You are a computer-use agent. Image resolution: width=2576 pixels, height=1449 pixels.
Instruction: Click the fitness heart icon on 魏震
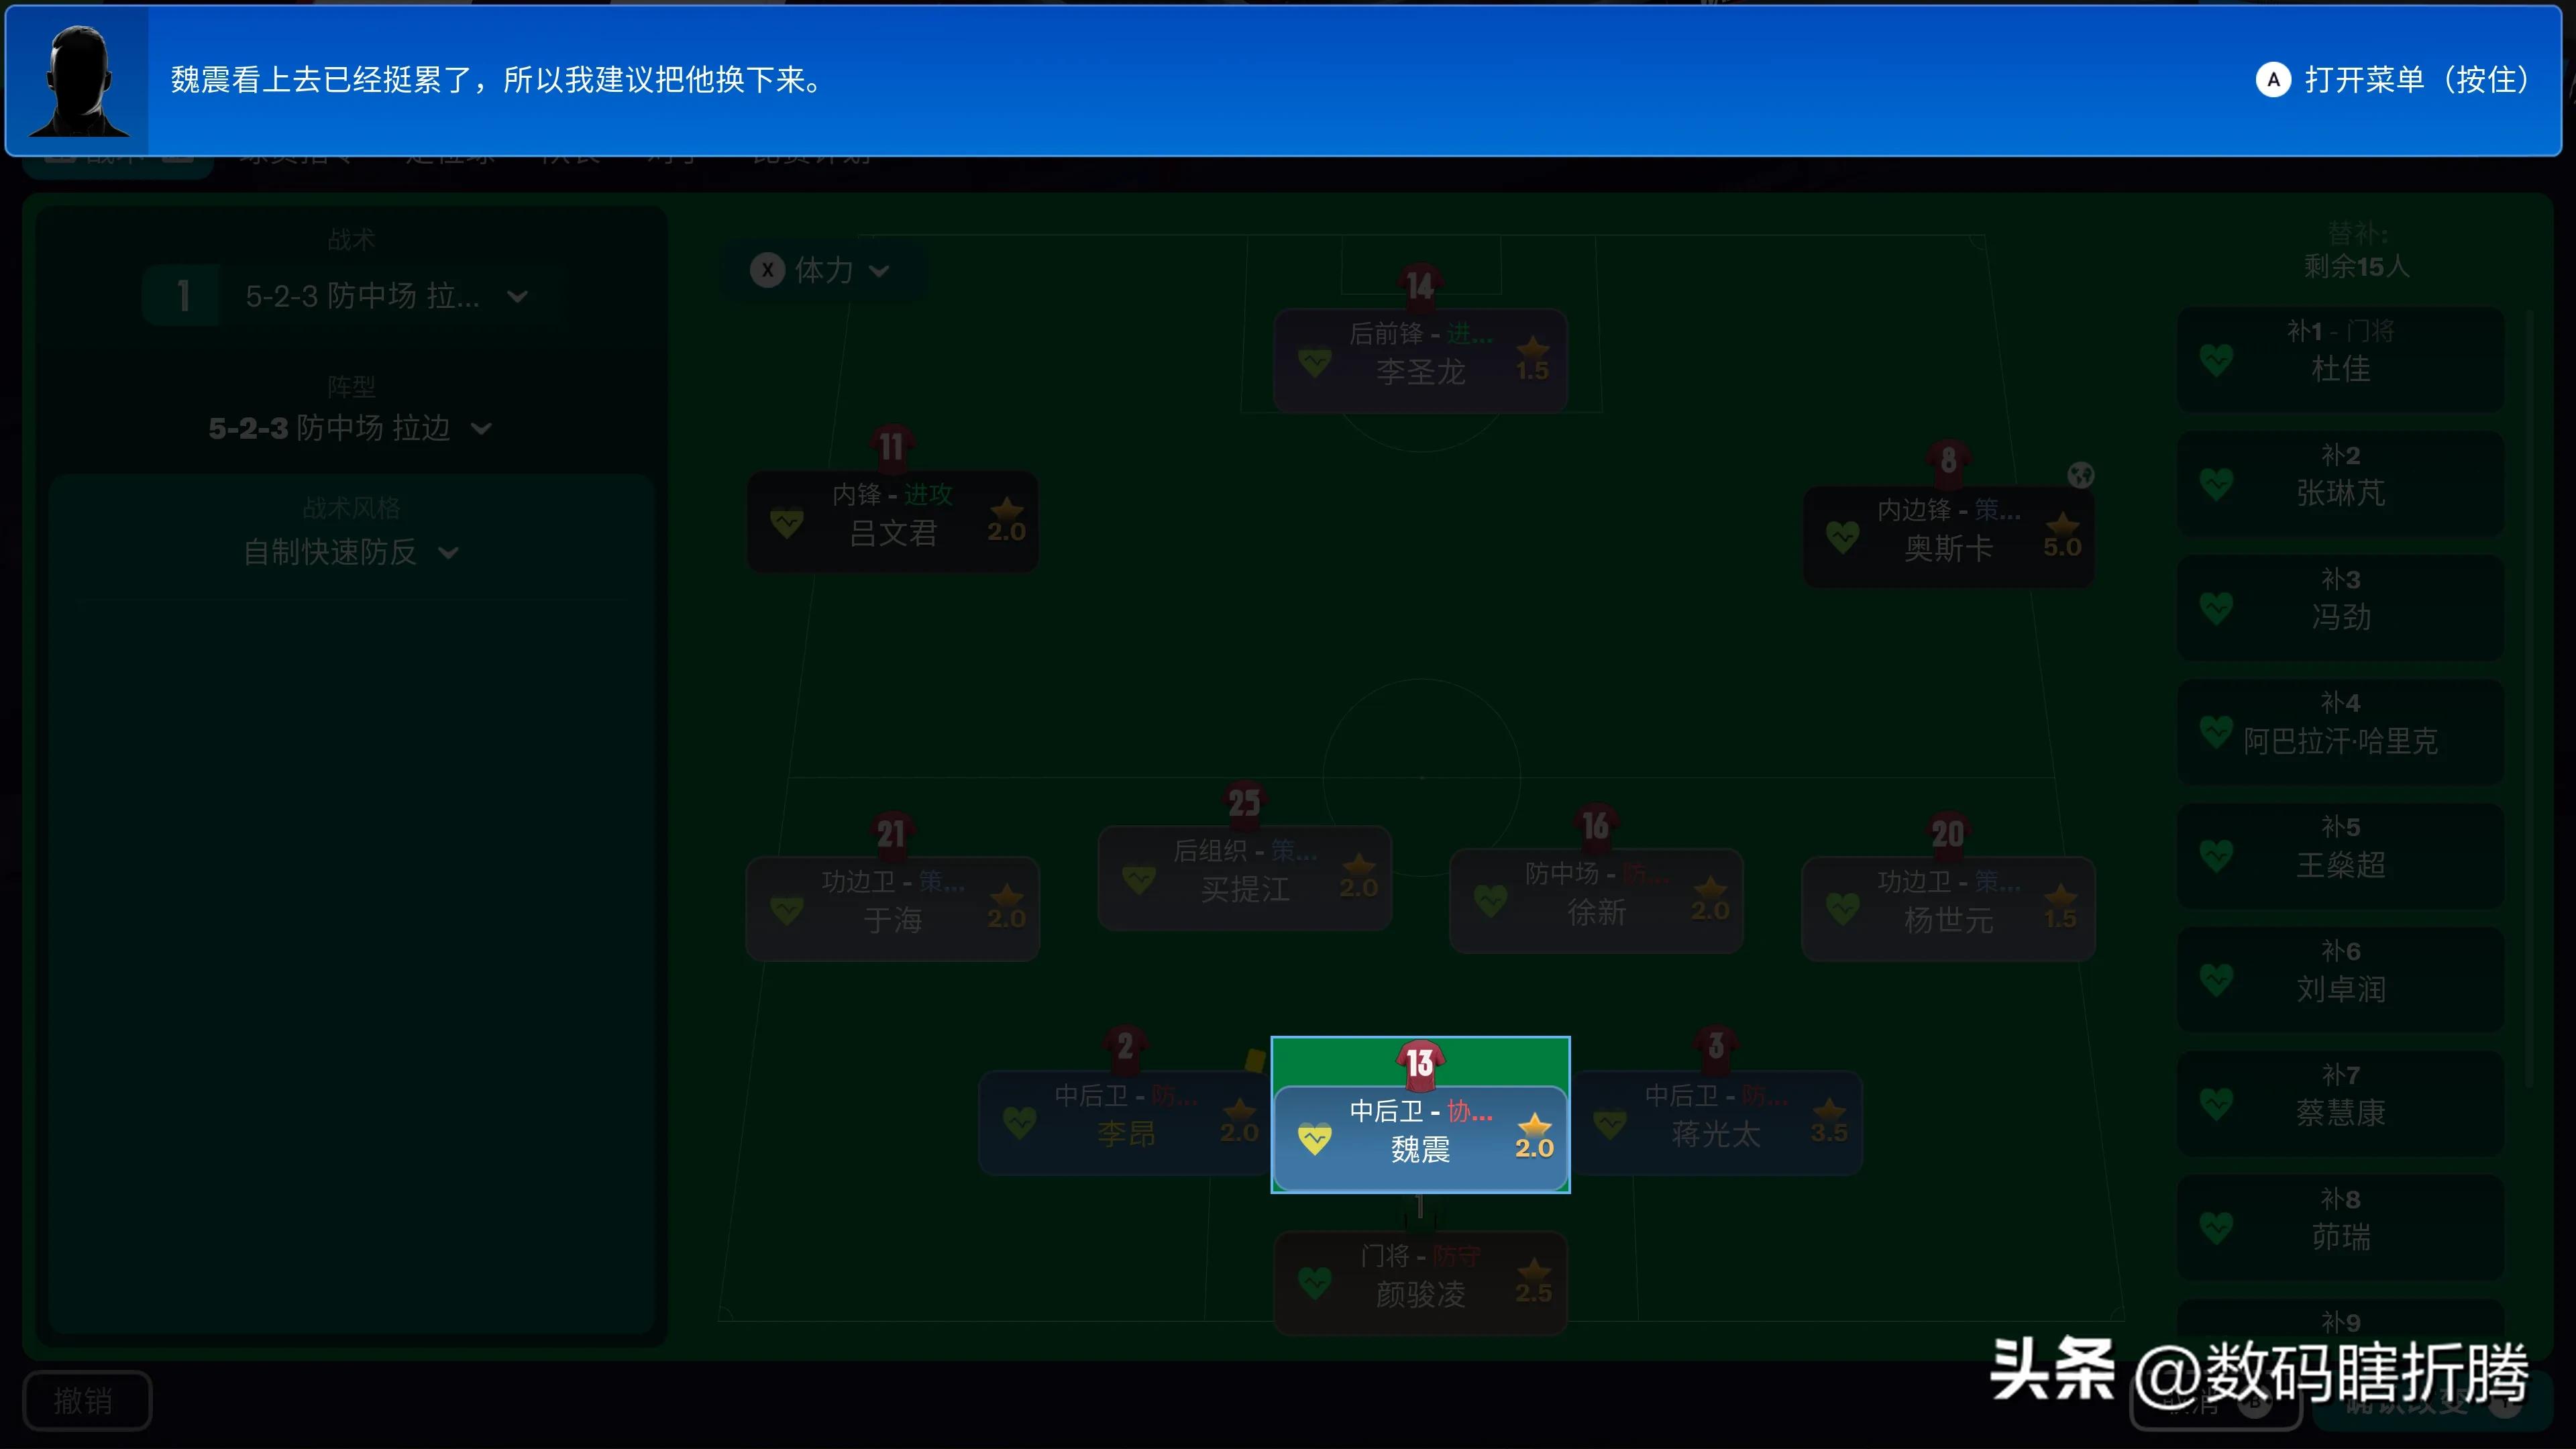coord(1314,1138)
